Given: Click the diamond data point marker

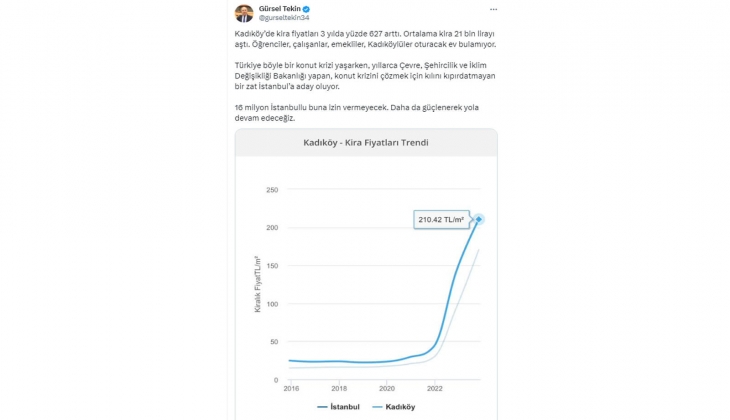Looking at the screenshot, I should coord(479,219).
